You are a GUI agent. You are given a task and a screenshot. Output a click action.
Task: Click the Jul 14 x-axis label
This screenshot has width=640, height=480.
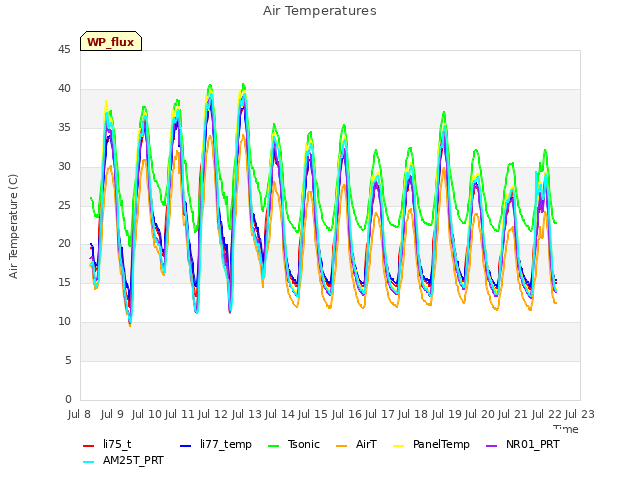point(280,415)
